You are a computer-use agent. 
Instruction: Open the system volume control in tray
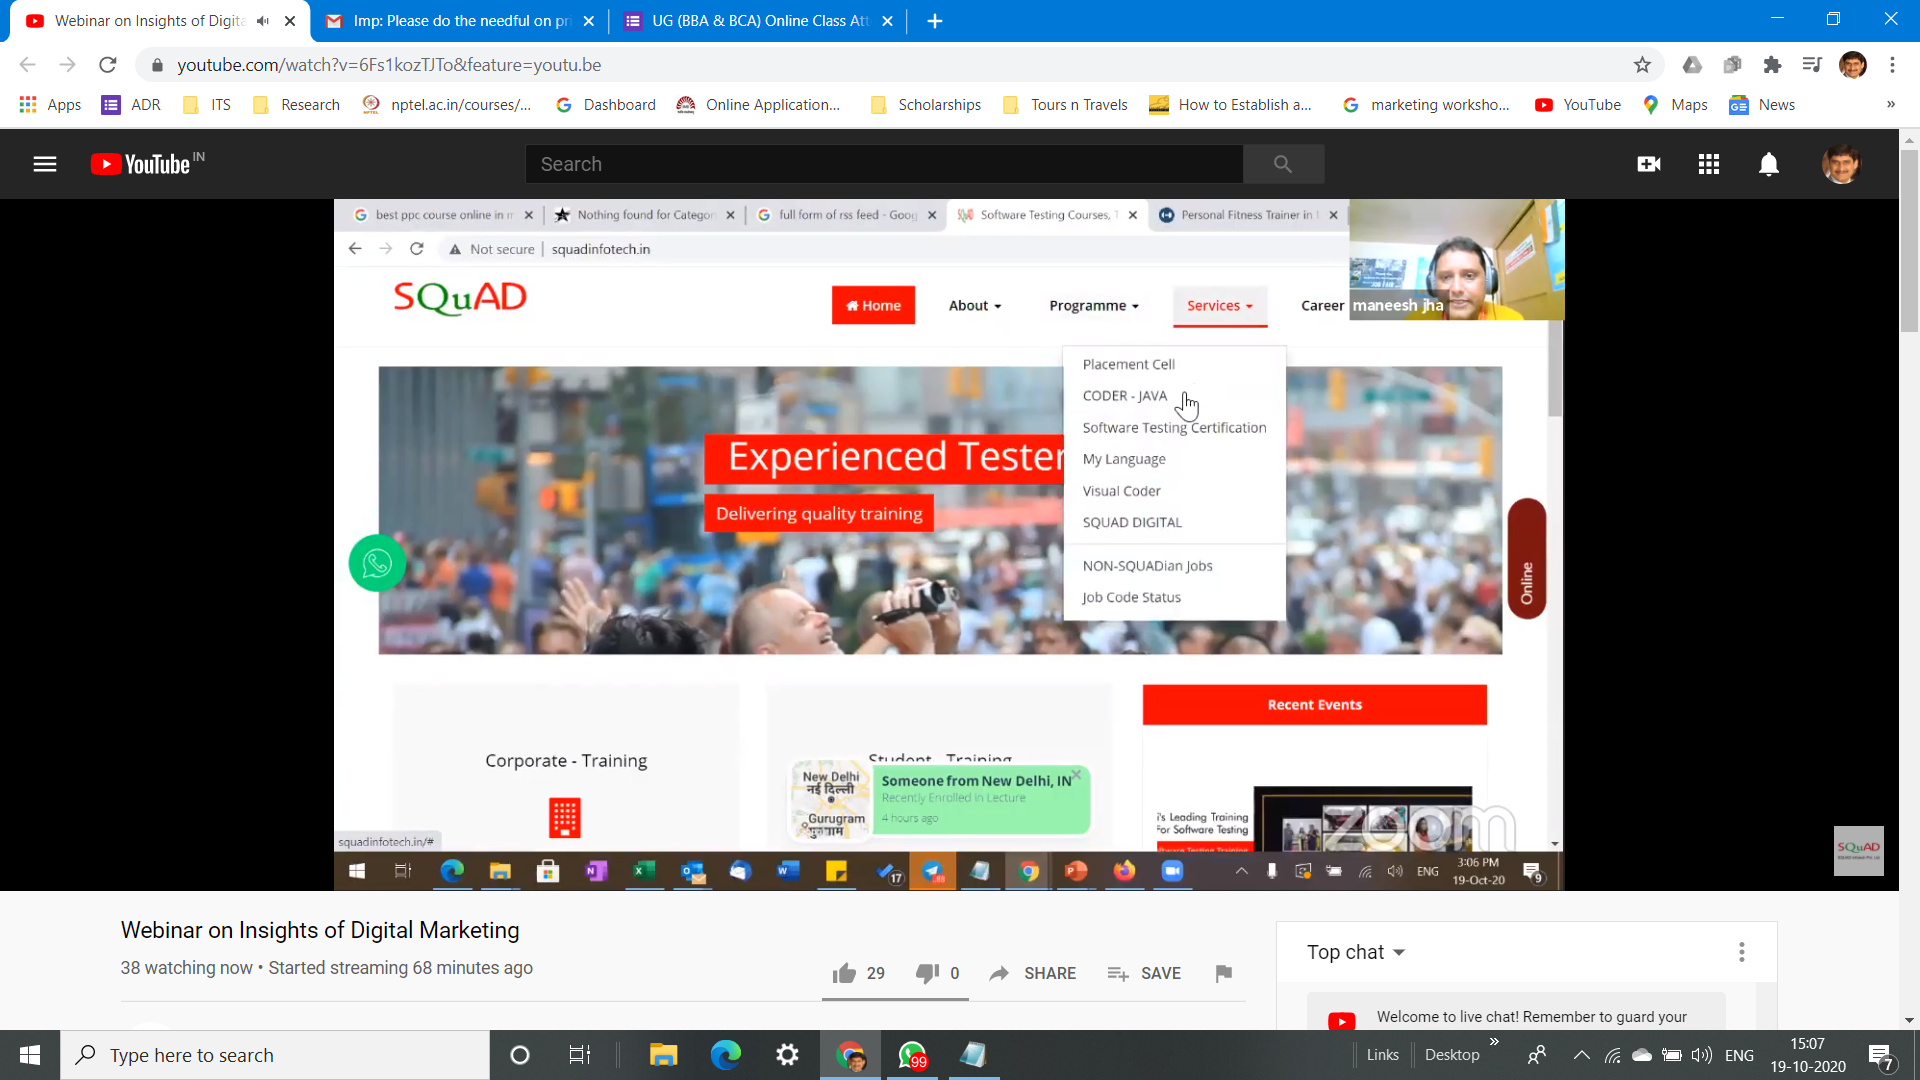(x=1701, y=1055)
